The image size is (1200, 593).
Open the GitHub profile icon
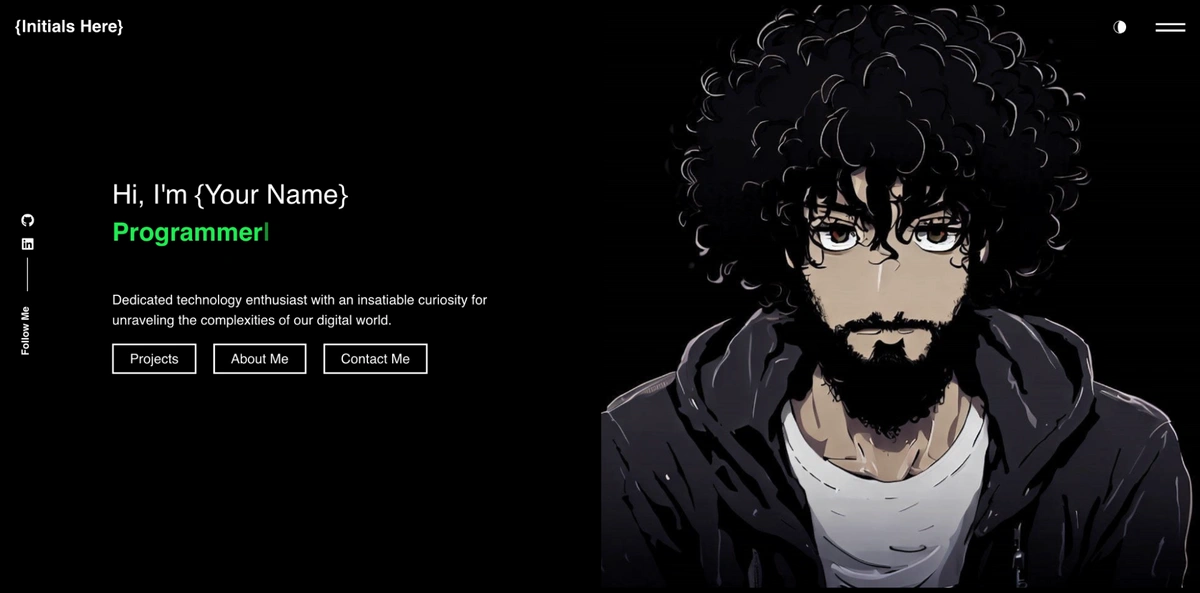coord(27,220)
